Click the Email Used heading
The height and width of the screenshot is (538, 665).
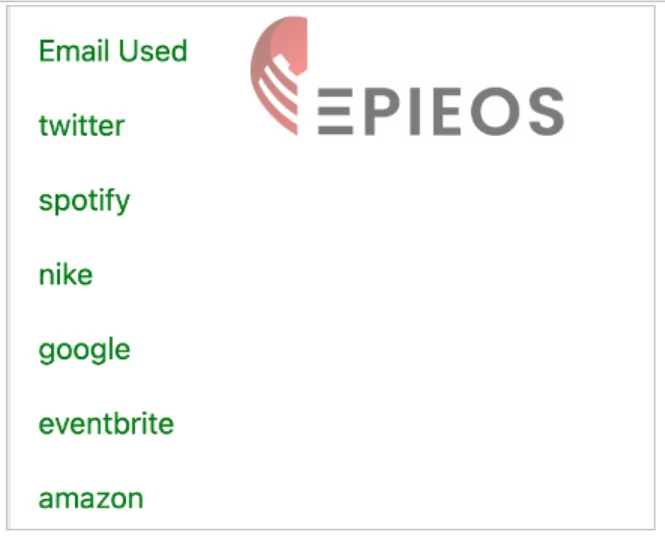click(113, 51)
